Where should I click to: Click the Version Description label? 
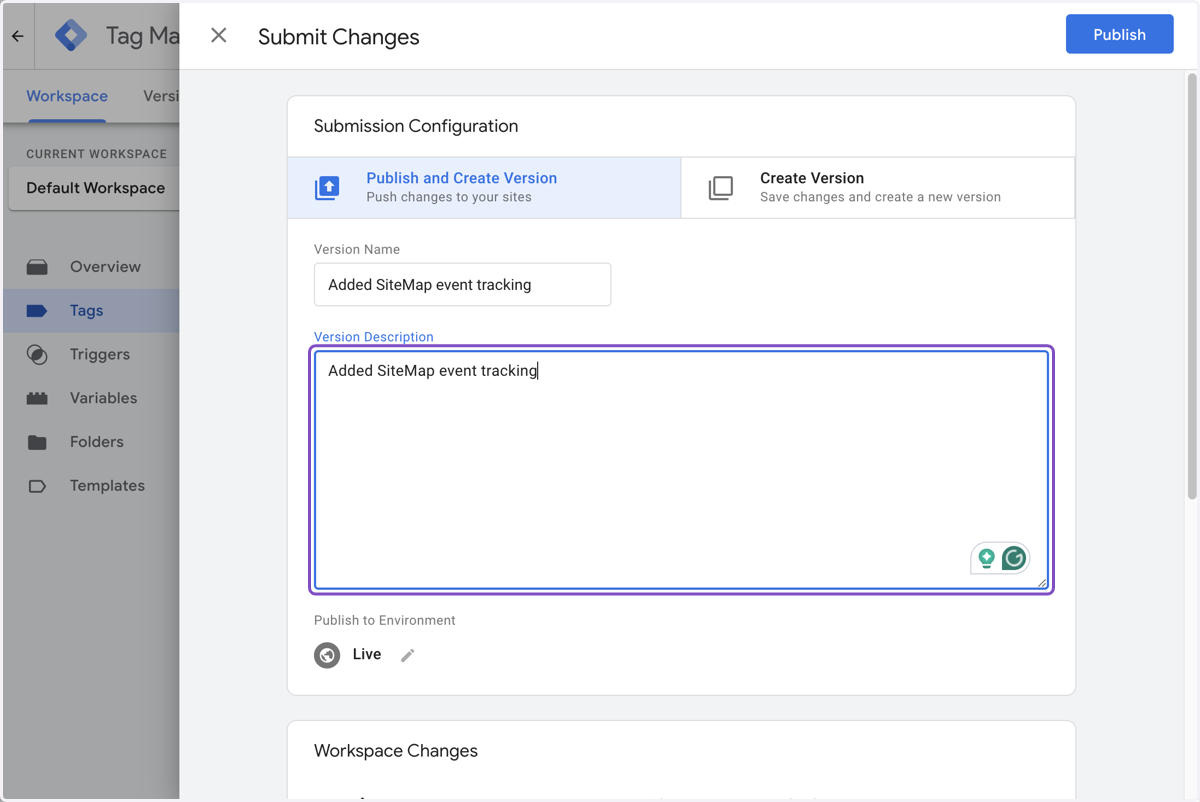coord(374,337)
